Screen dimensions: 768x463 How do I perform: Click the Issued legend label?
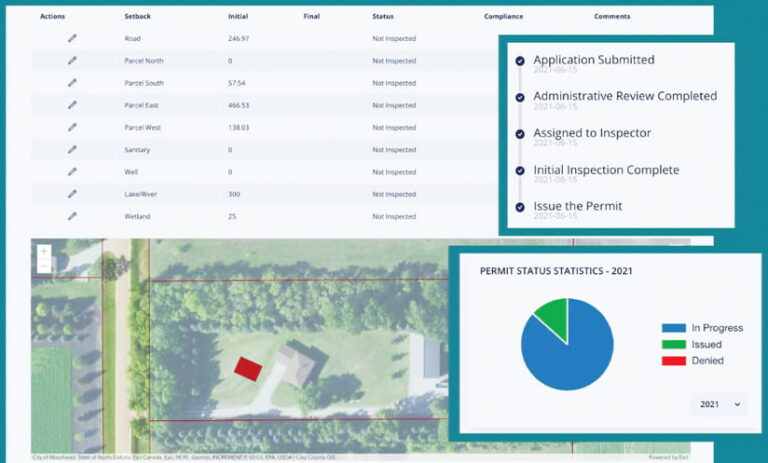[706, 344]
